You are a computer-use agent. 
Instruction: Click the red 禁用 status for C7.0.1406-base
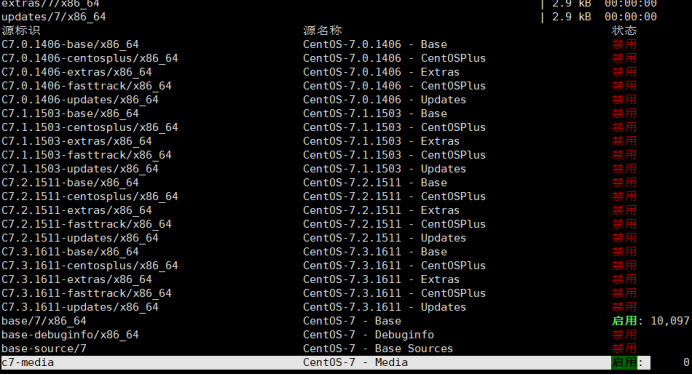[x=624, y=45]
